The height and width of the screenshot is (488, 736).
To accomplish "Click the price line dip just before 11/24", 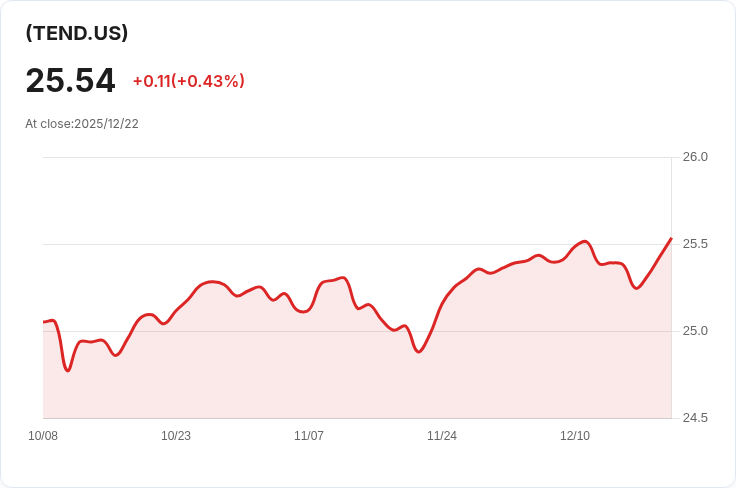I will tap(419, 352).
